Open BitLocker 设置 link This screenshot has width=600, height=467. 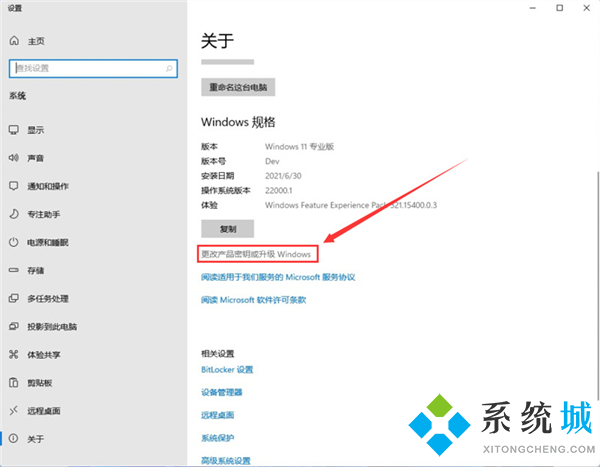pos(227,369)
